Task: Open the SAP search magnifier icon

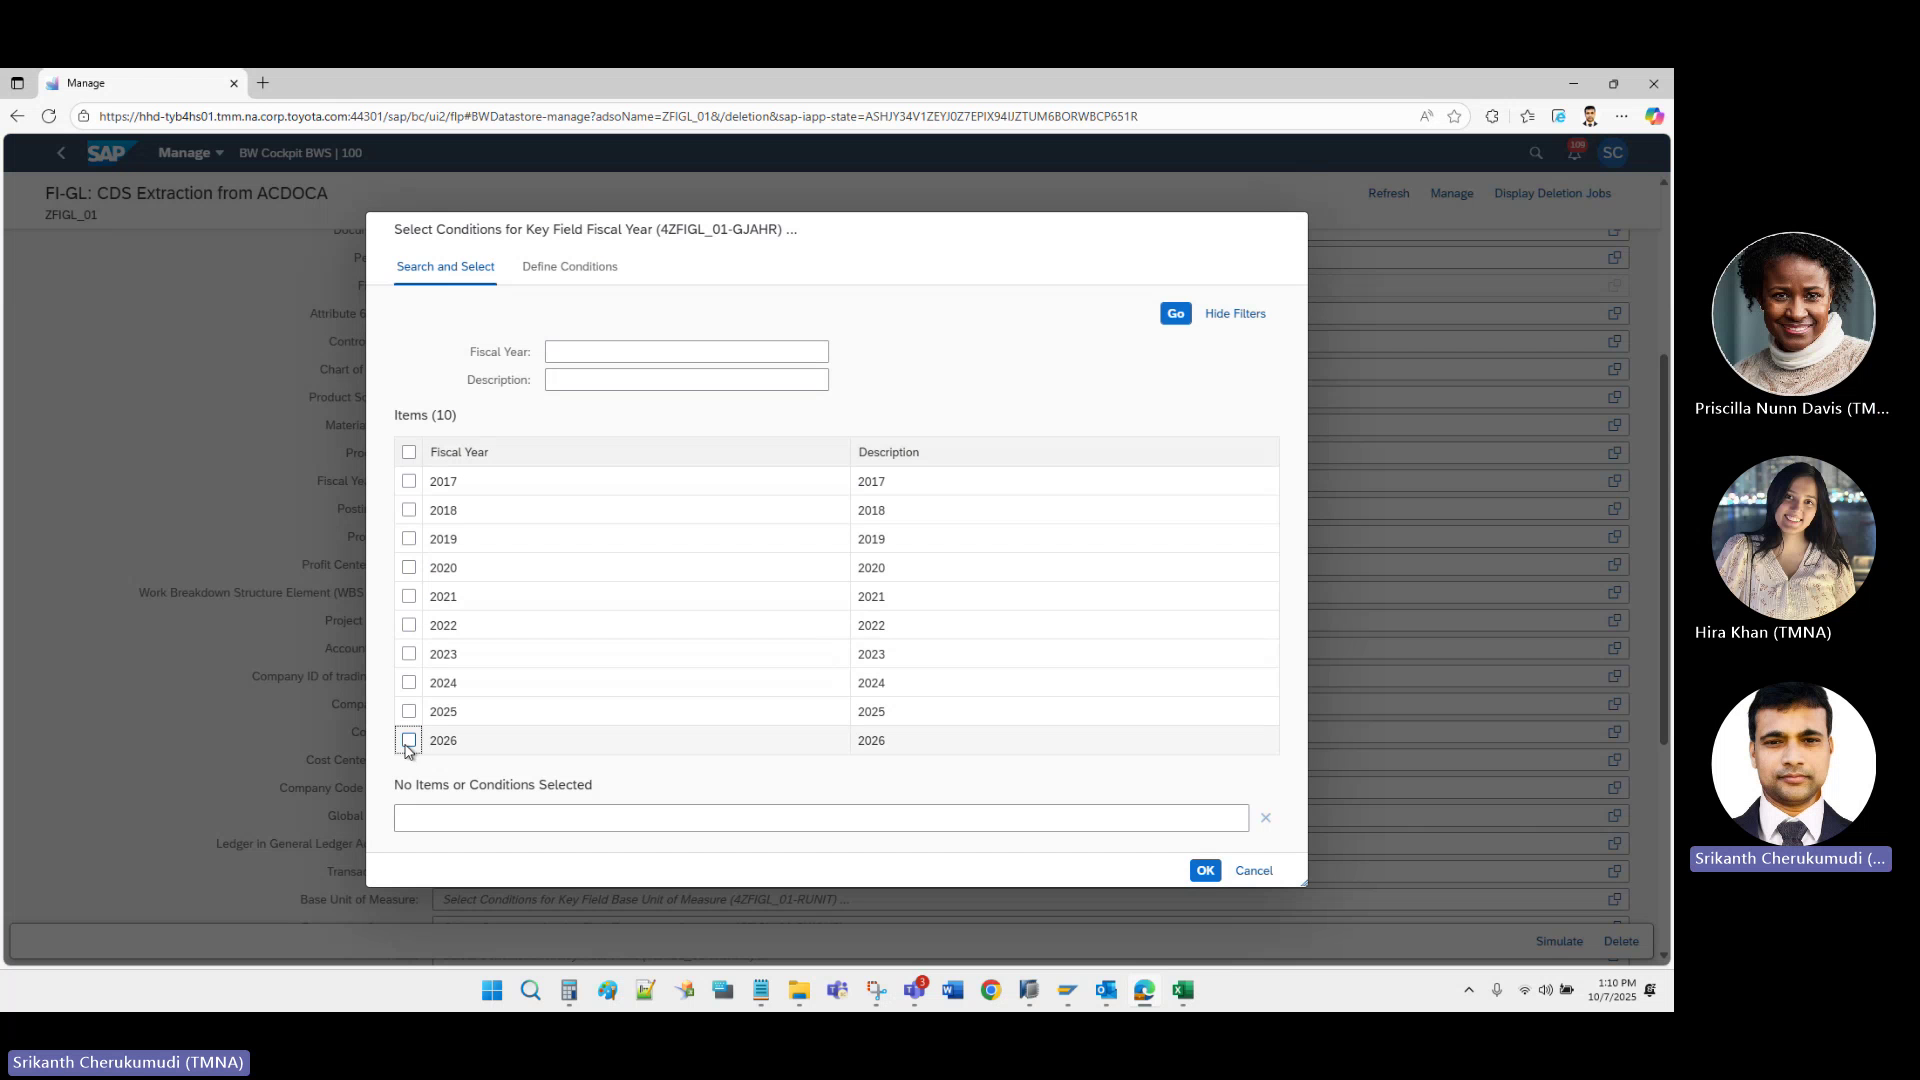Action: point(1535,152)
